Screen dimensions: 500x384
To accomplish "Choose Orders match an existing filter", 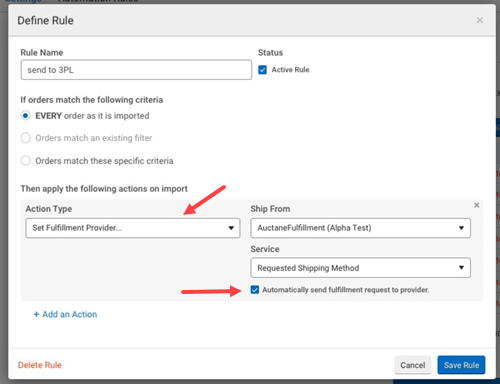I will coord(26,138).
